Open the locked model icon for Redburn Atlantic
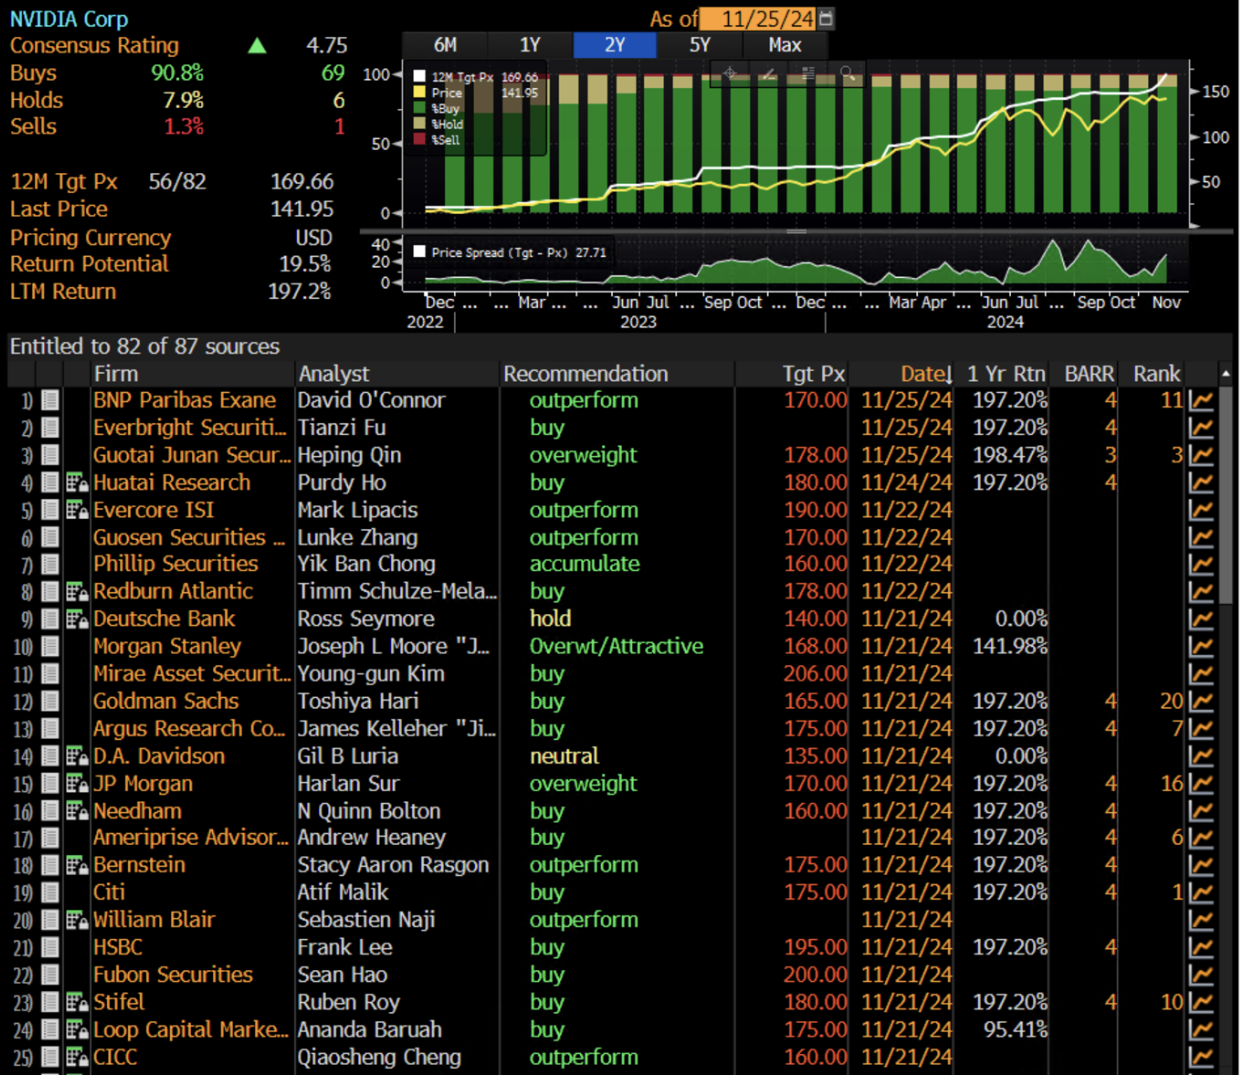 click(x=77, y=592)
